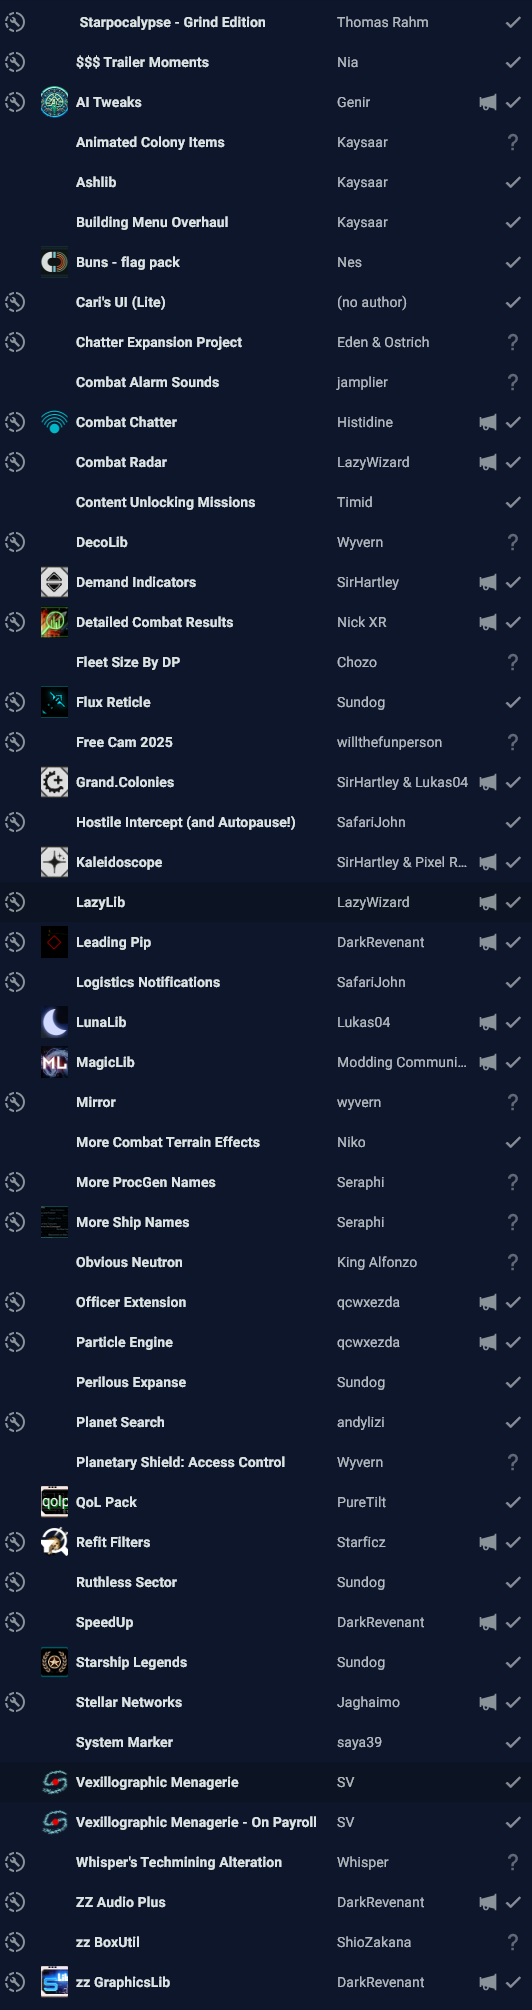
Task: Click the AI Tweaks mod icon
Action: click(x=54, y=102)
